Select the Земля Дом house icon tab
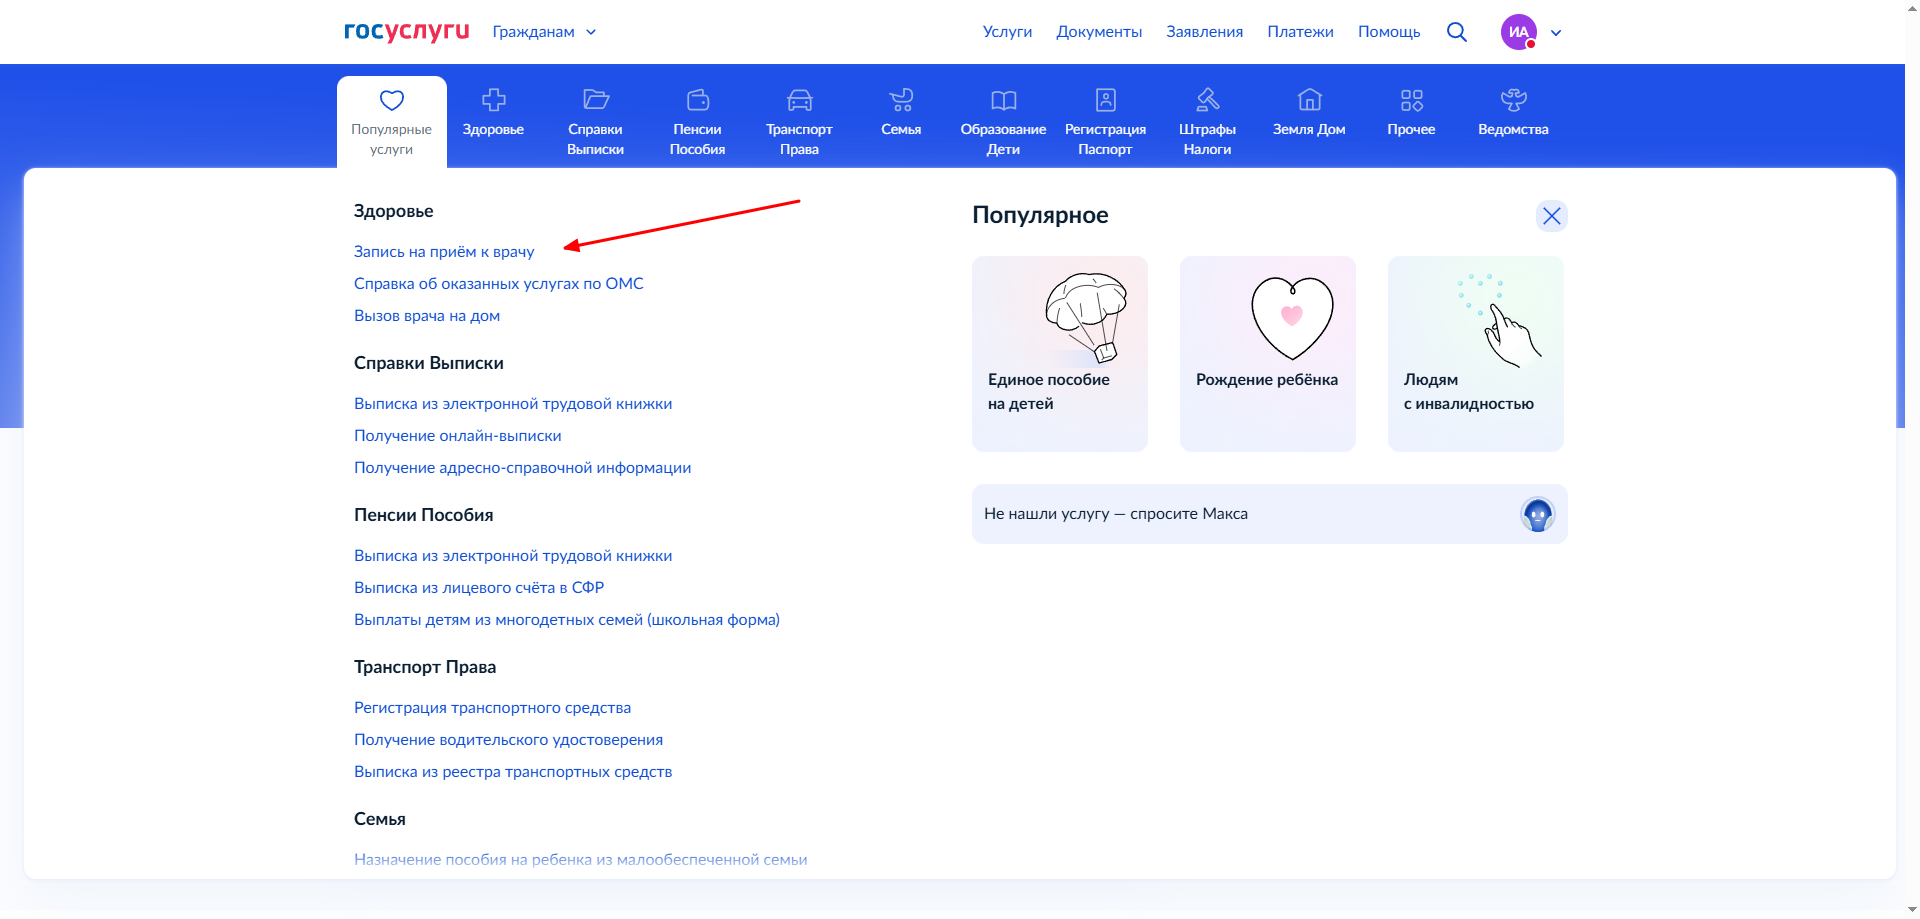This screenshot has height=919, width=1920. click(x=1309, y=112)
